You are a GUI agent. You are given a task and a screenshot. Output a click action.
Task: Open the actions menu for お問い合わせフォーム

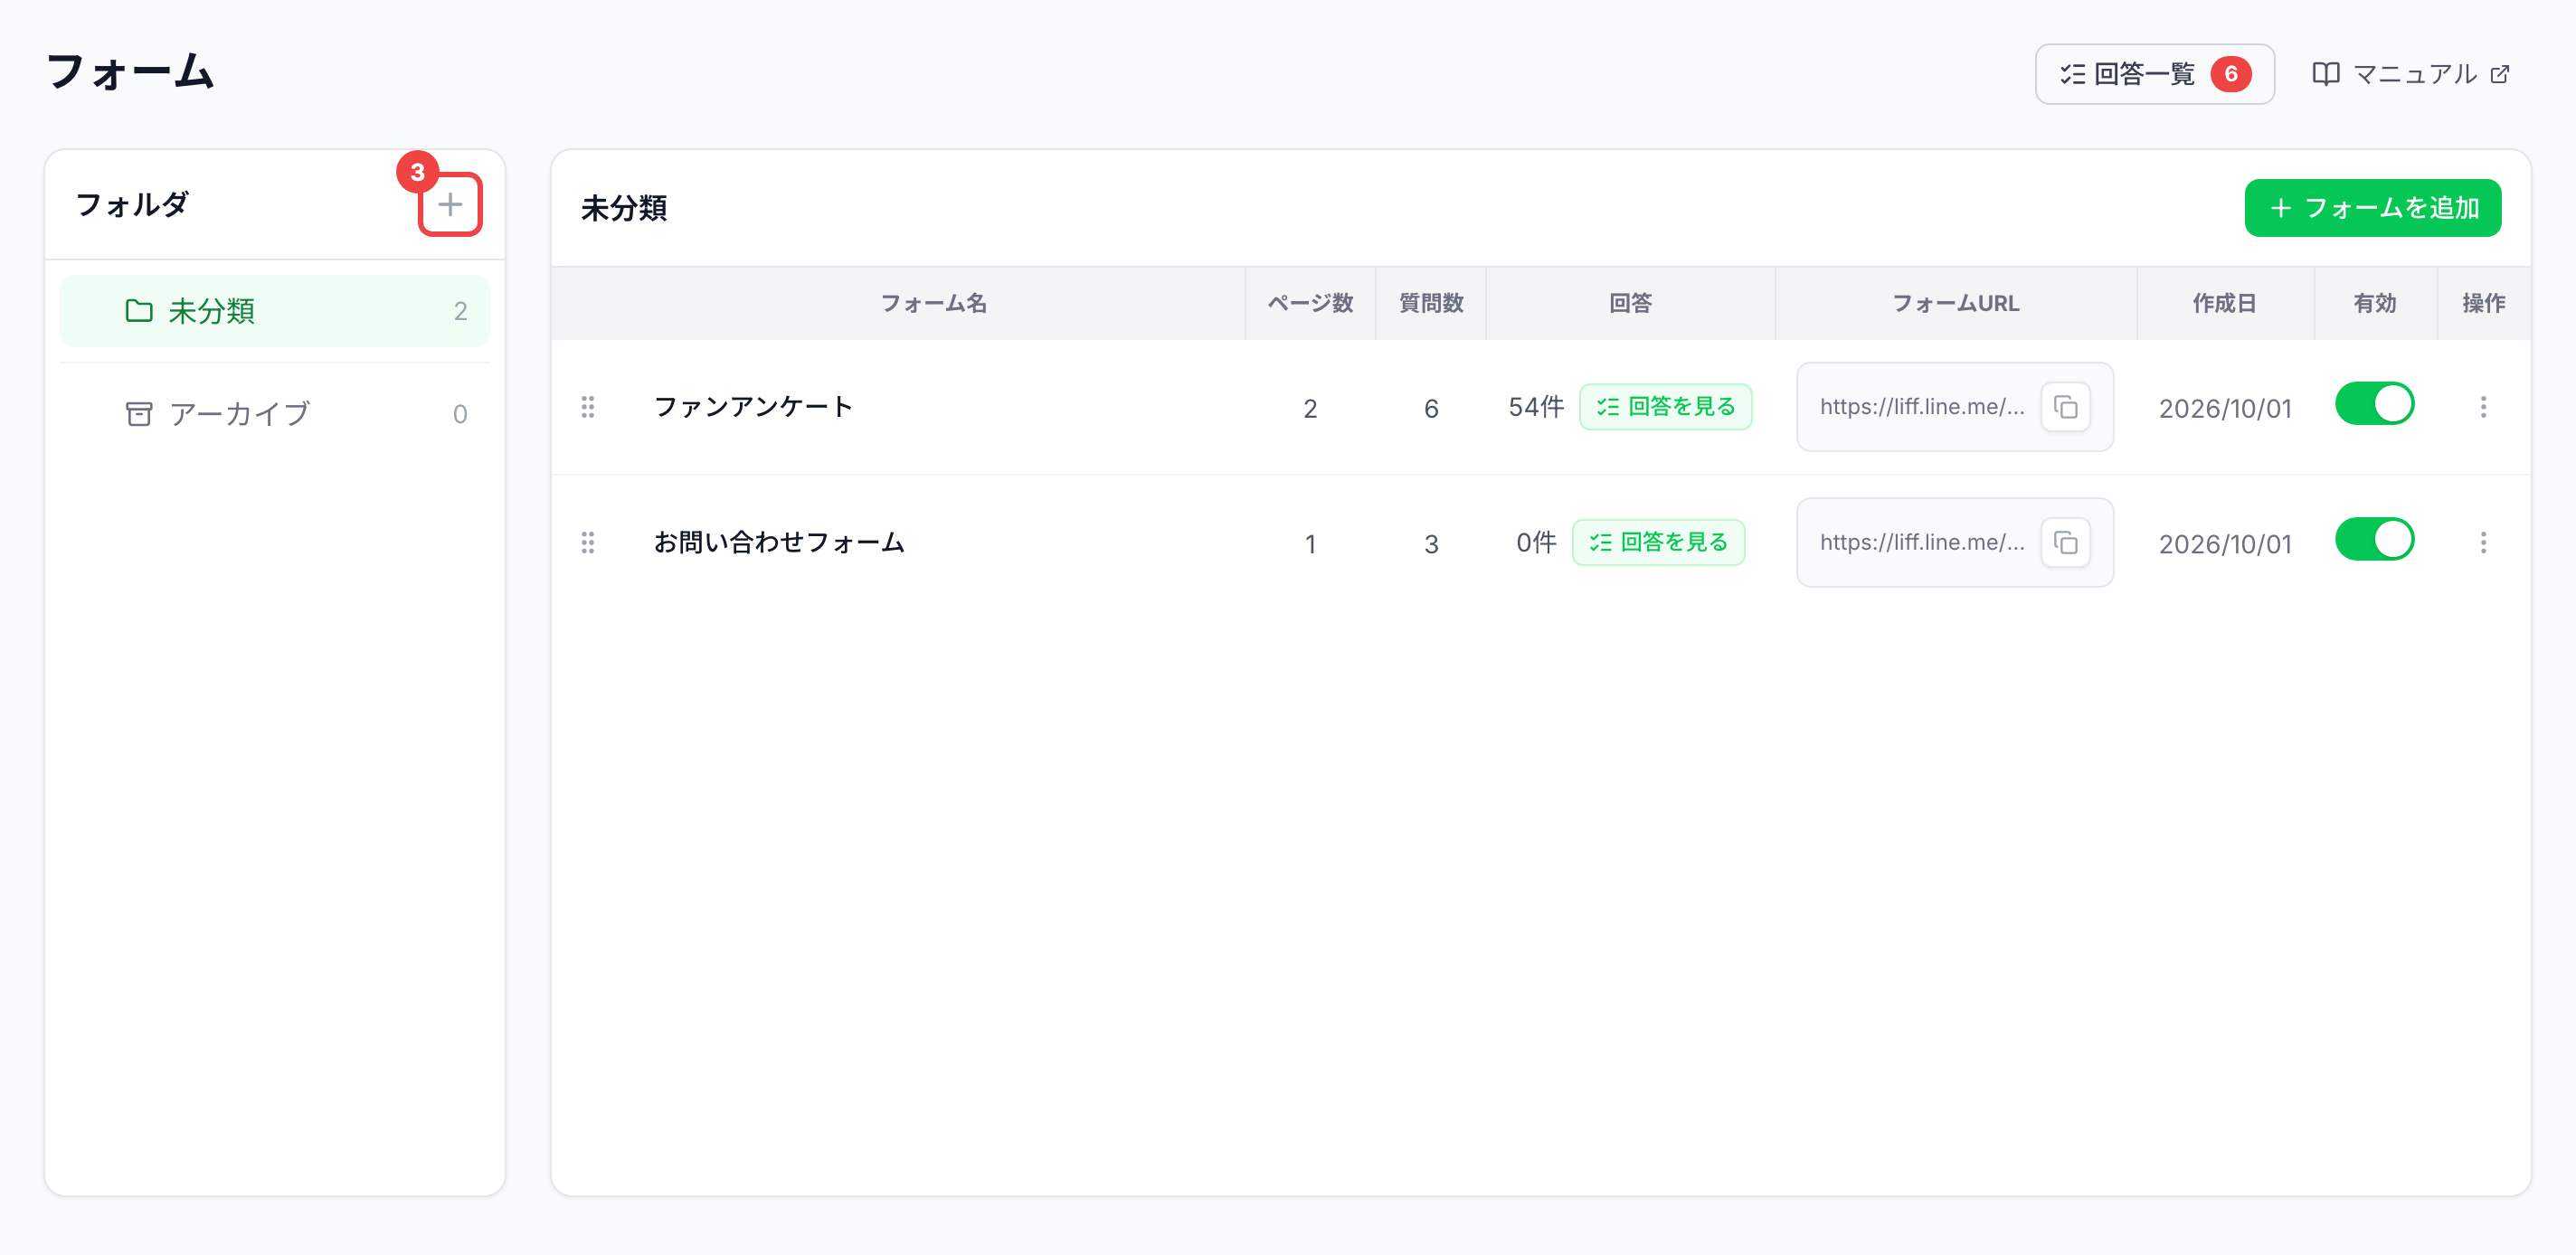(x=2483, y=543)
